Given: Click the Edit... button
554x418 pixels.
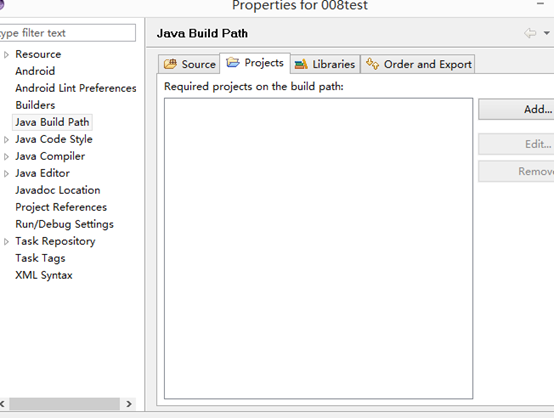Looking at the screenshot, I should point(516,144).
